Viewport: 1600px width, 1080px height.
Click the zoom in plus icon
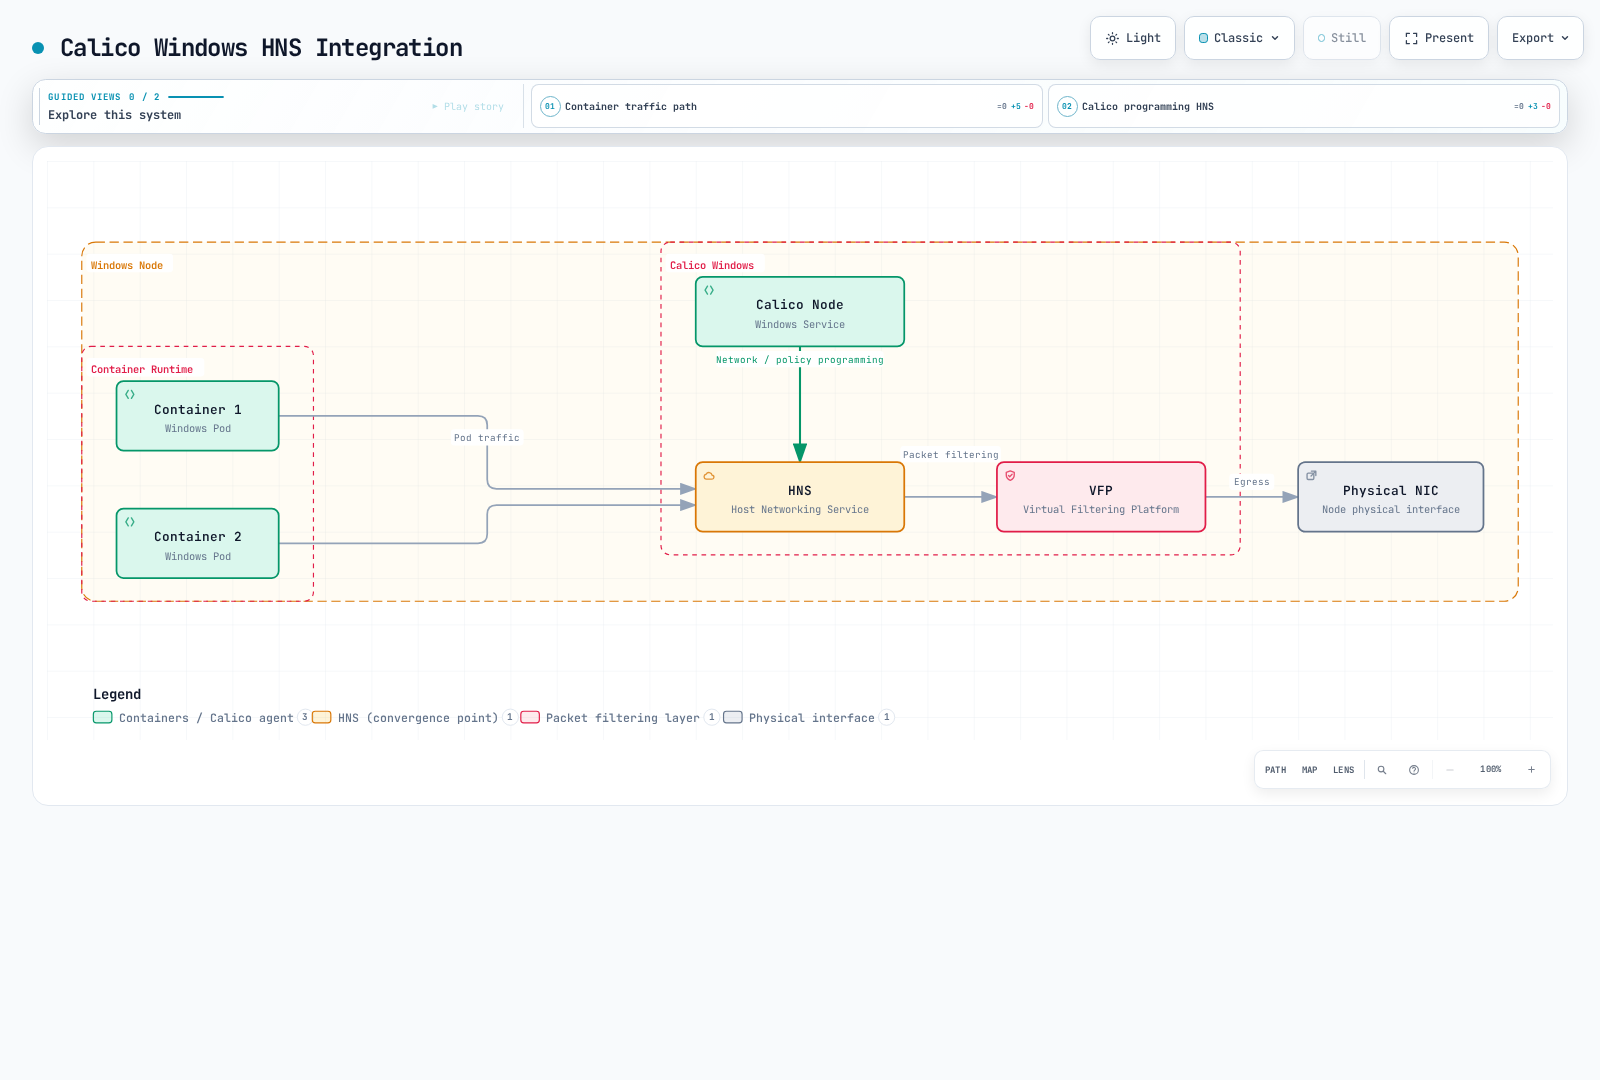pos(1531,770)
